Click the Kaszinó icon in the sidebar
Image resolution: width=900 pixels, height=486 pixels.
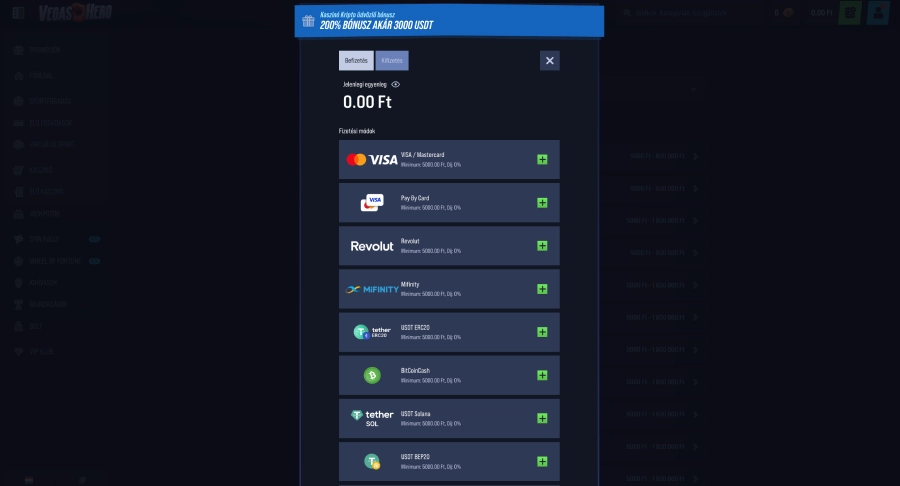pyautogui.click(x=18, y=170)
